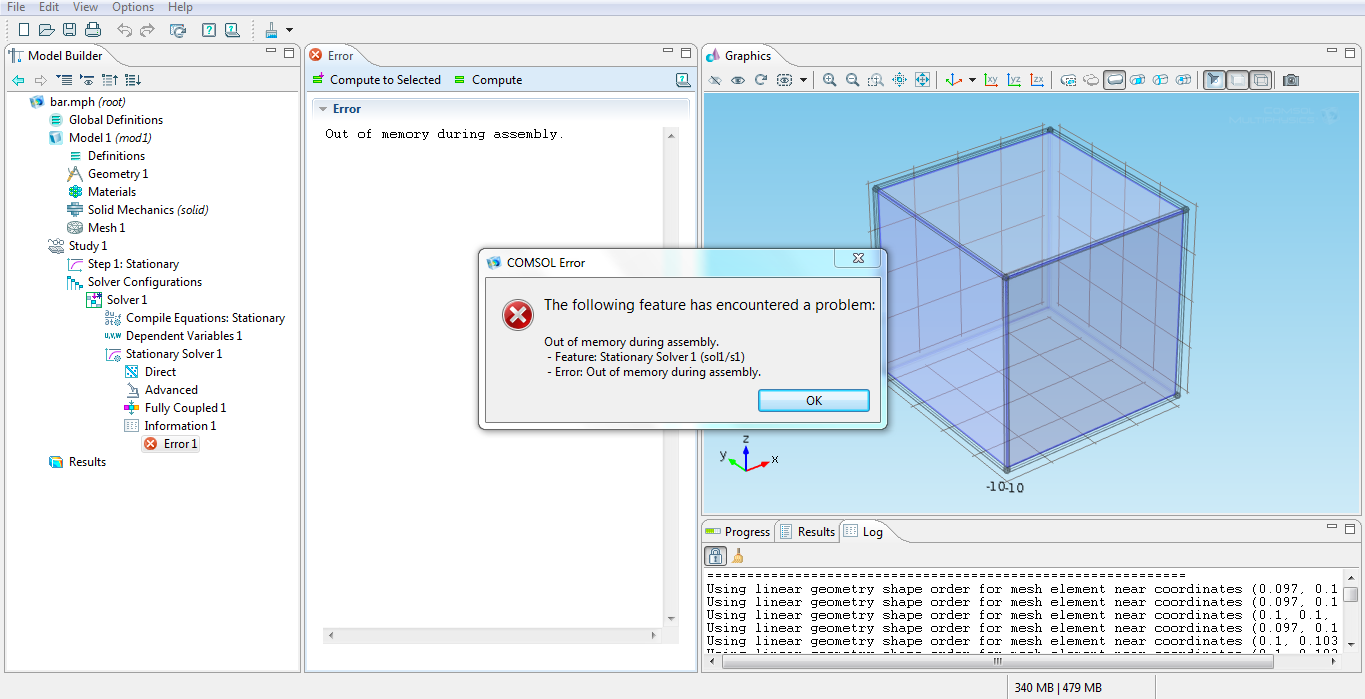Click the Zoom Selected icon in Graphics
Screen dimensions: 1365x699
(899, 80)
